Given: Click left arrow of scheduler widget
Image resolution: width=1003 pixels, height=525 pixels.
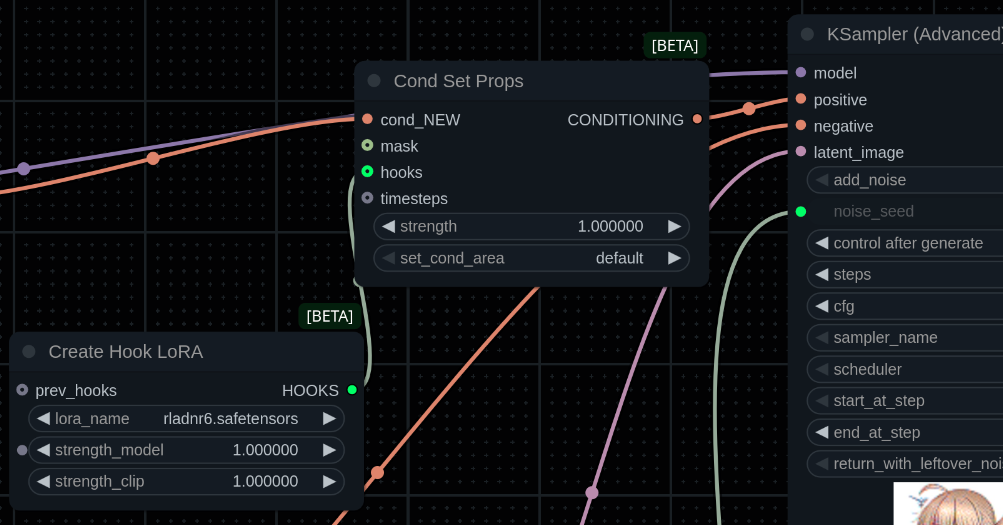Looking at the screenshot, I should click(822, 370).
